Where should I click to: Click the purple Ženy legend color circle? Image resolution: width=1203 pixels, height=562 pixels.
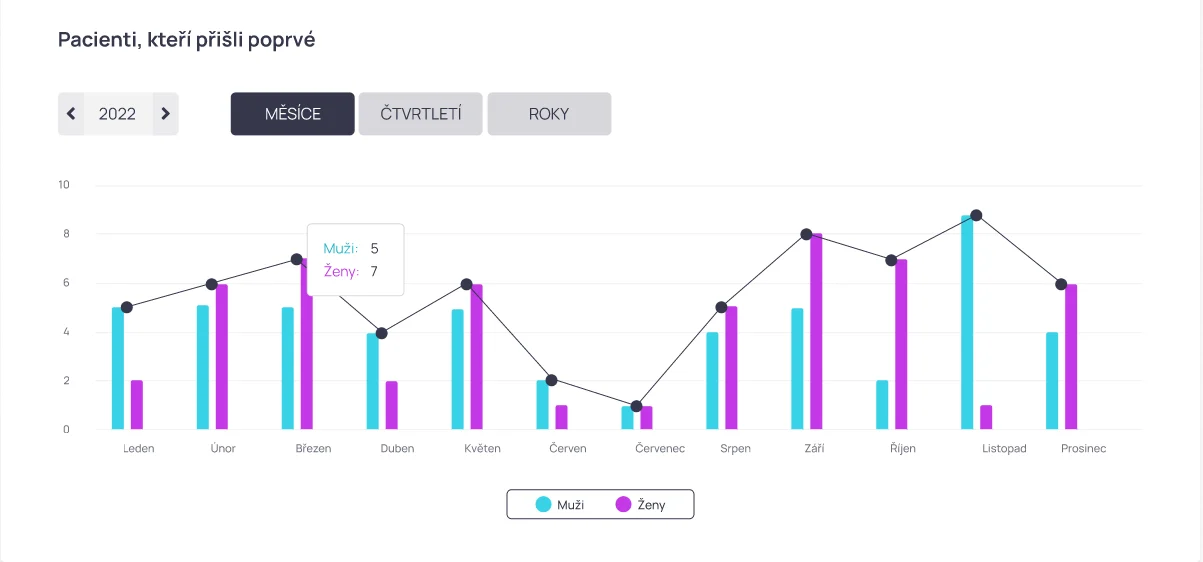click(x=624, y=505)
